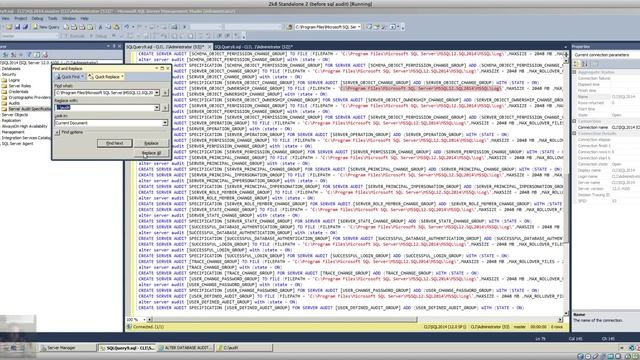The height and width of the screenshot is (360, 640).
Task: Click the Replace All button
Action: pos(151,153)
